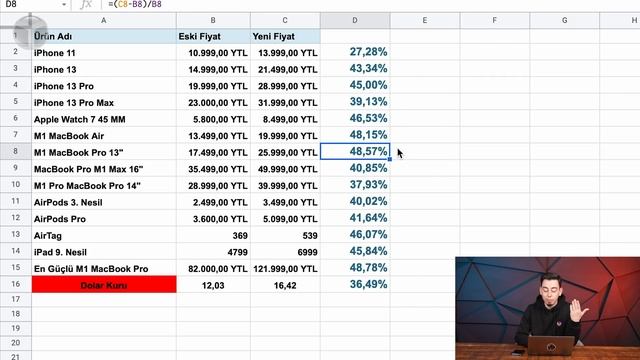Select the 25.999,00 YTL cell
Viewport: 640px width, 360px height.
tap(285, 152)
